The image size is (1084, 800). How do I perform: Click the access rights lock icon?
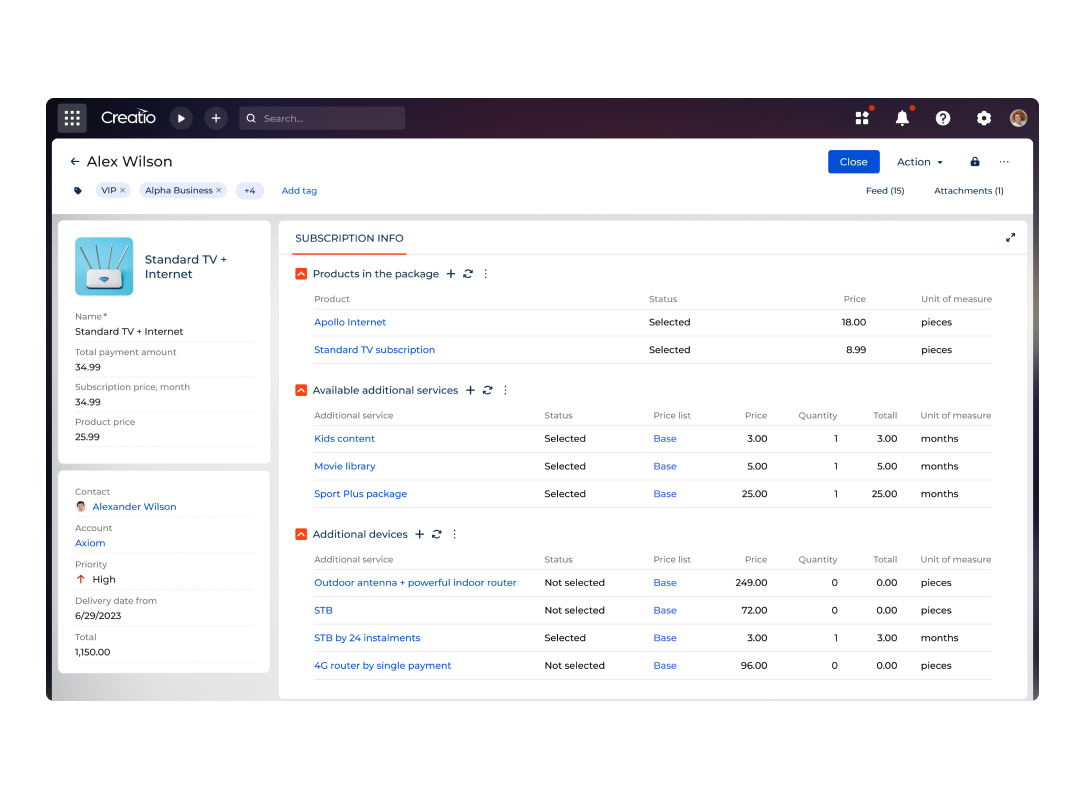click(x=974, y=161)
